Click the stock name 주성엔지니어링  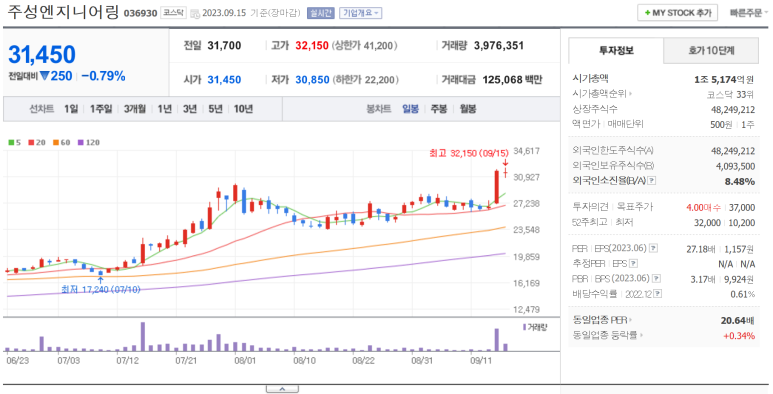pos(63,12)
